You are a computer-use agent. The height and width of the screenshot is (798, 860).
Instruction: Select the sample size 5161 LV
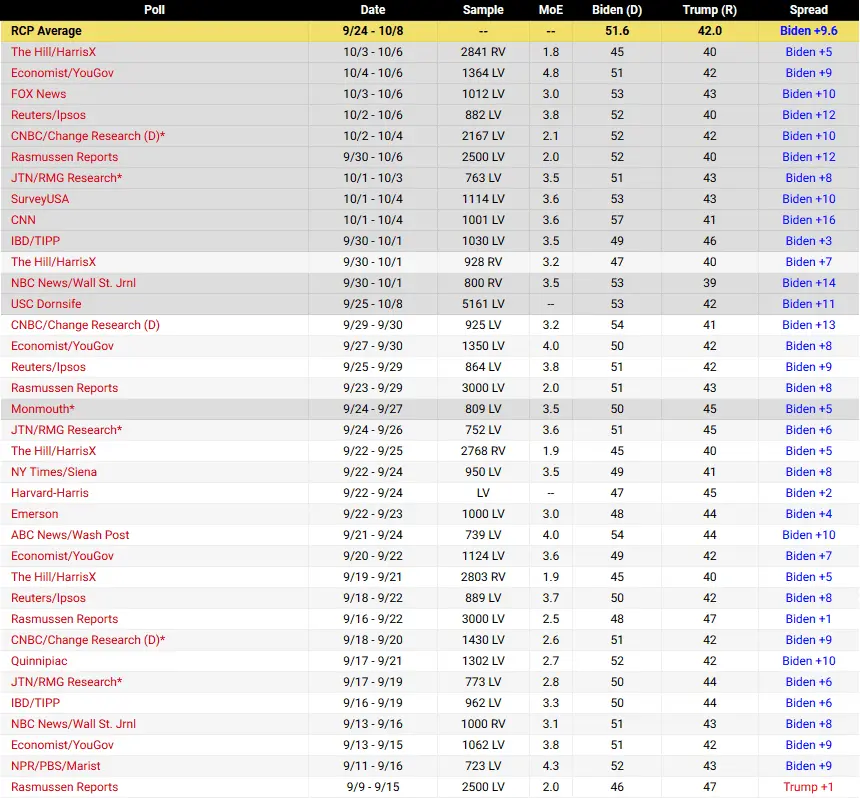click(x=483, y=304)
